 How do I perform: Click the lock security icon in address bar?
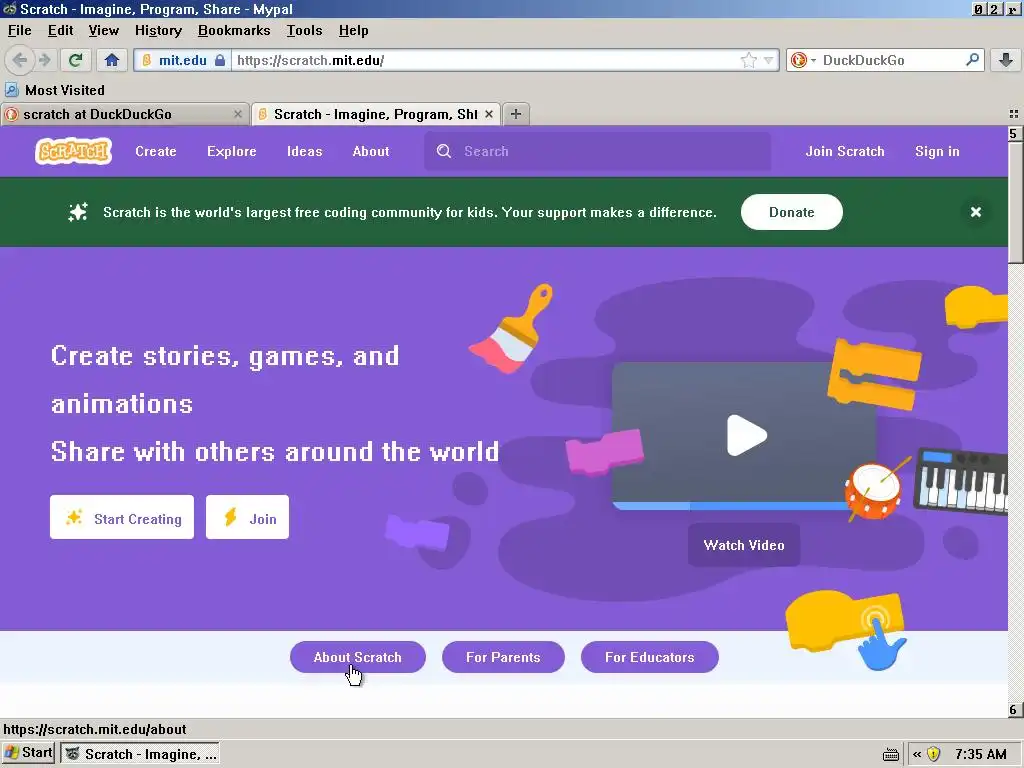[x=220, y=60]
